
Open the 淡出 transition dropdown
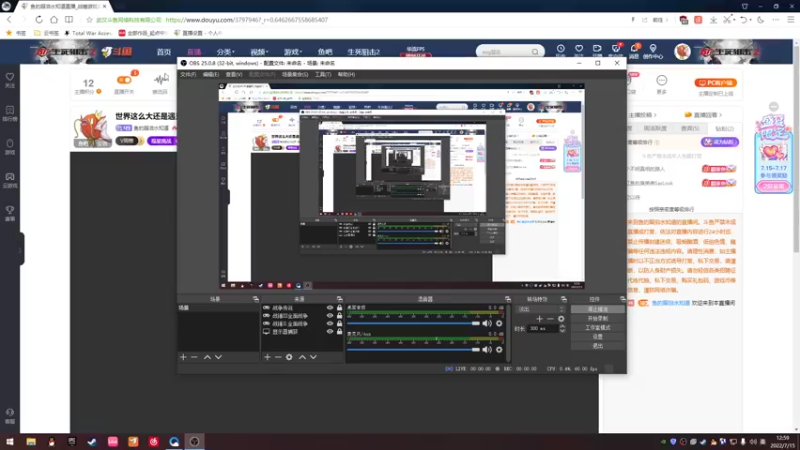(541, 309)
